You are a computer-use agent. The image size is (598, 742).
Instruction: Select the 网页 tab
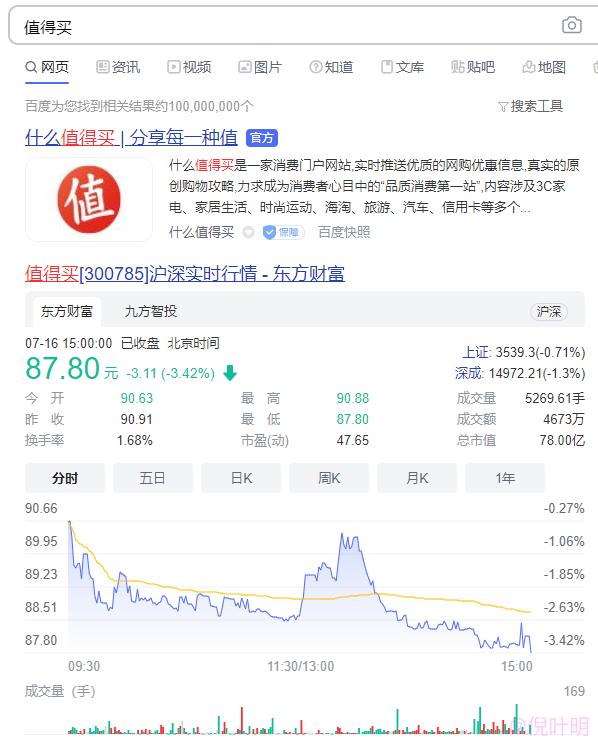(47, 67)
